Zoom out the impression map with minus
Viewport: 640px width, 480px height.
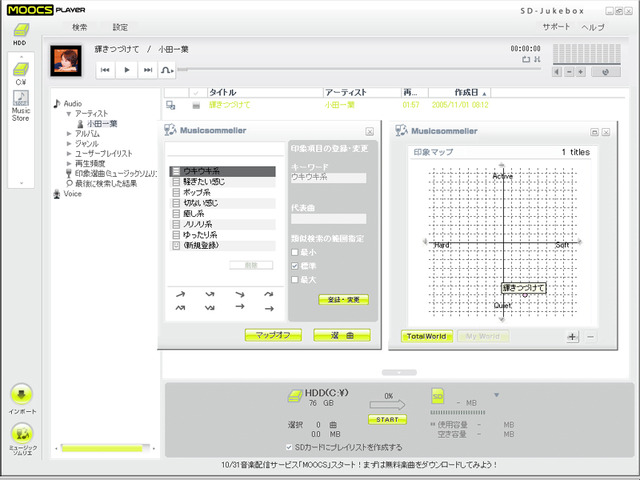pyautogui.click(x=591, y=337)
